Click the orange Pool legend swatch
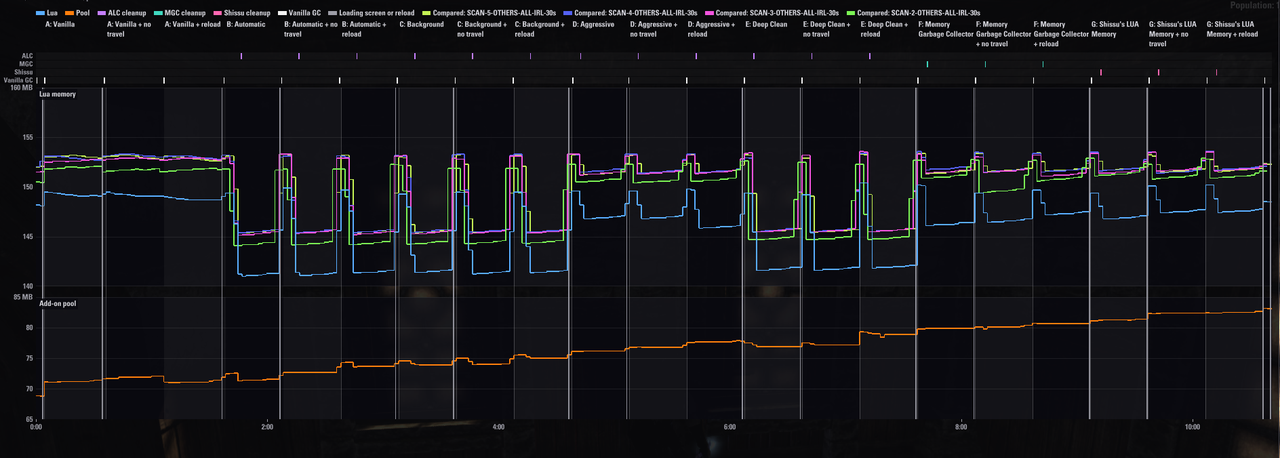The image size is (1280, 458). tap(70, 13)
